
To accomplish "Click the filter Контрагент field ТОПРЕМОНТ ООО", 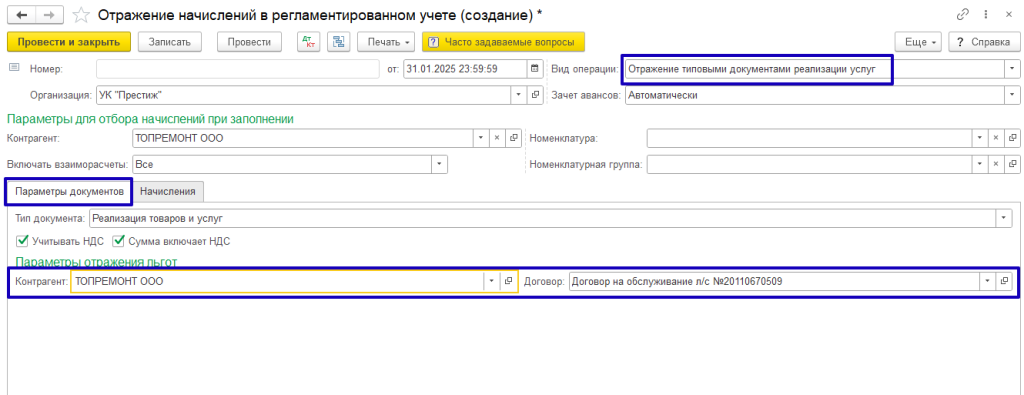I will [x=303, y=138].
